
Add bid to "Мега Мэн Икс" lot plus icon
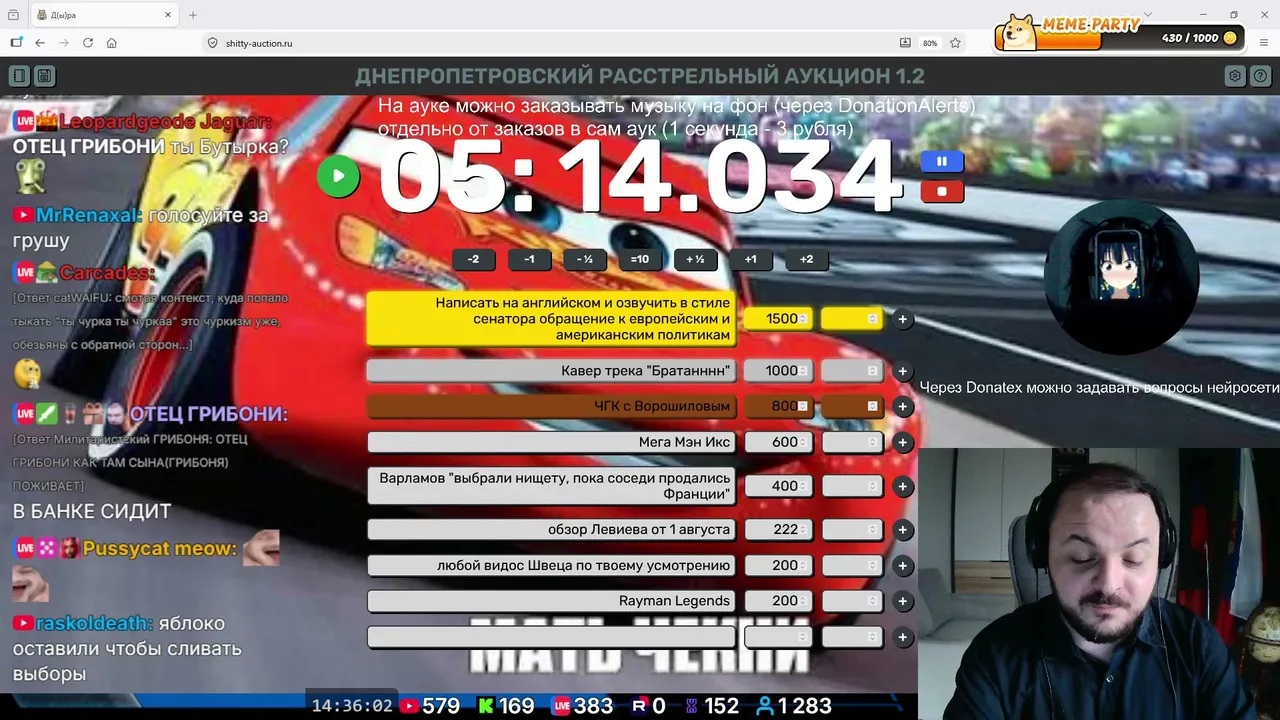point(902,442)
